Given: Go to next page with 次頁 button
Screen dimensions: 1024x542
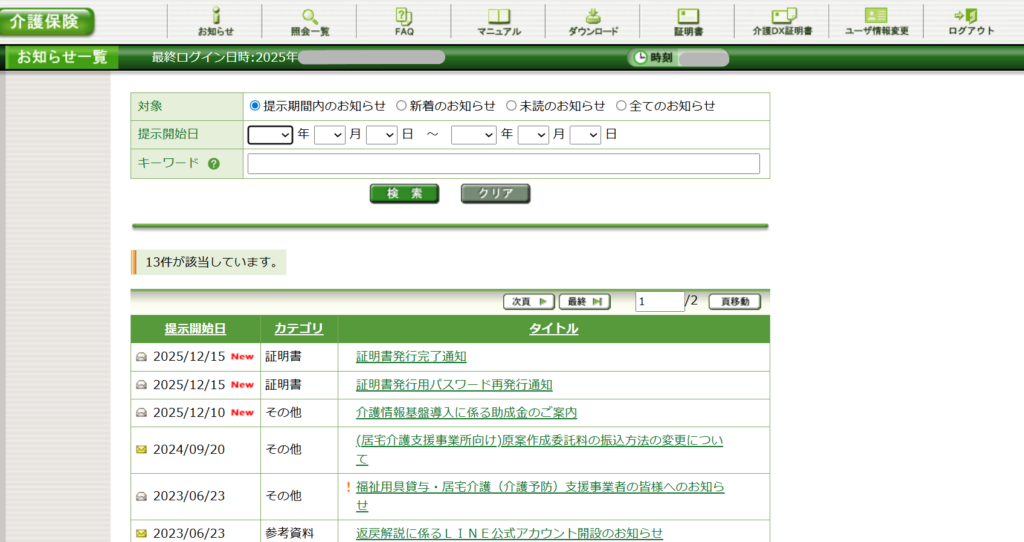Looking at the screenshot, I should click(x=529, y=302).
